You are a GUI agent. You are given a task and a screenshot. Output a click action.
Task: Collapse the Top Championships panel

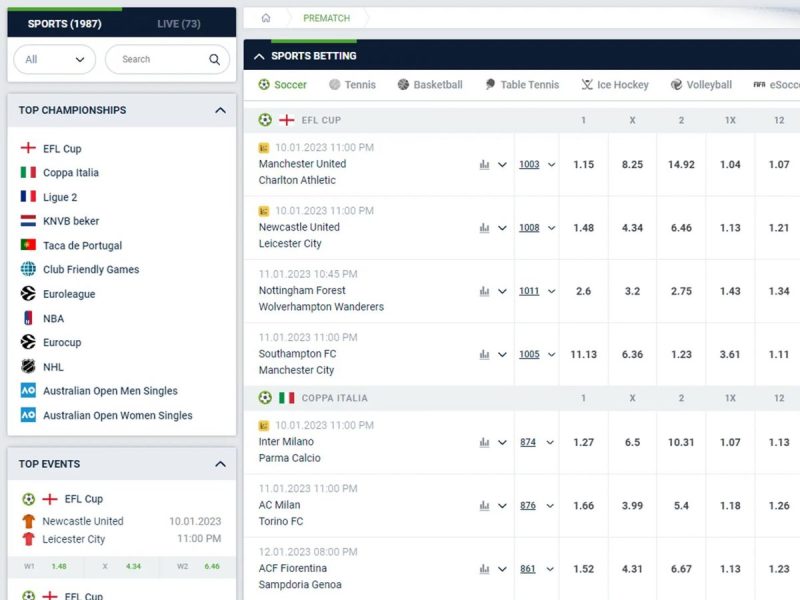220,110
